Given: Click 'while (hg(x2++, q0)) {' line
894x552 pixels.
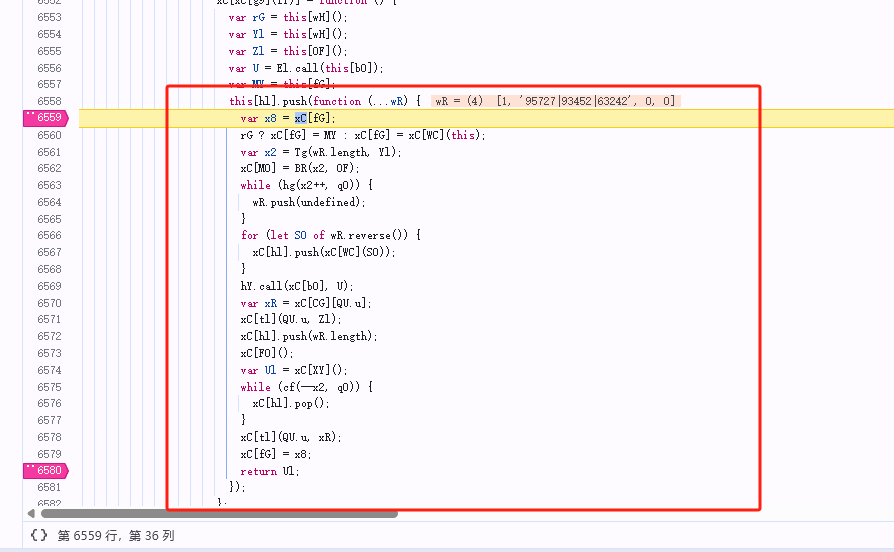Looking at the screenshot, I should [x=307, y=185].
